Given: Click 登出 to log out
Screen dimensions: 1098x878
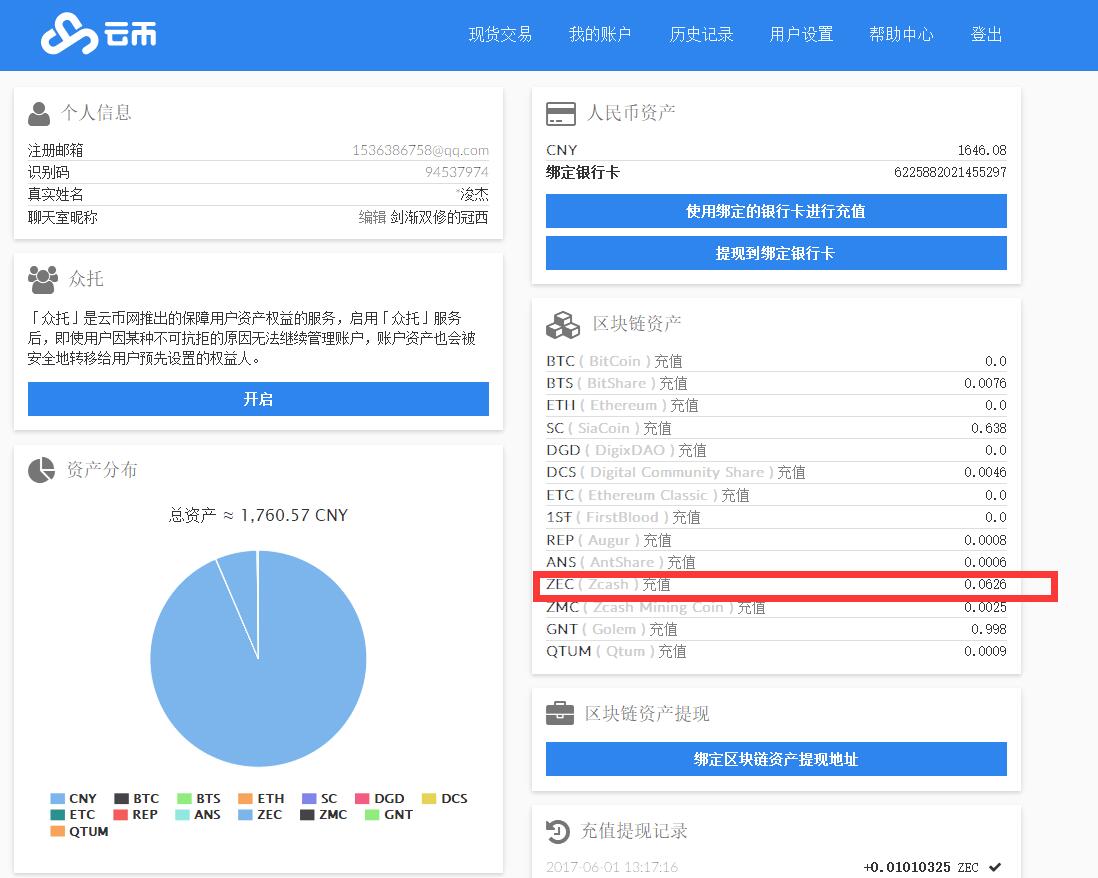Looking at the screenshot, I should coord(986,34).
